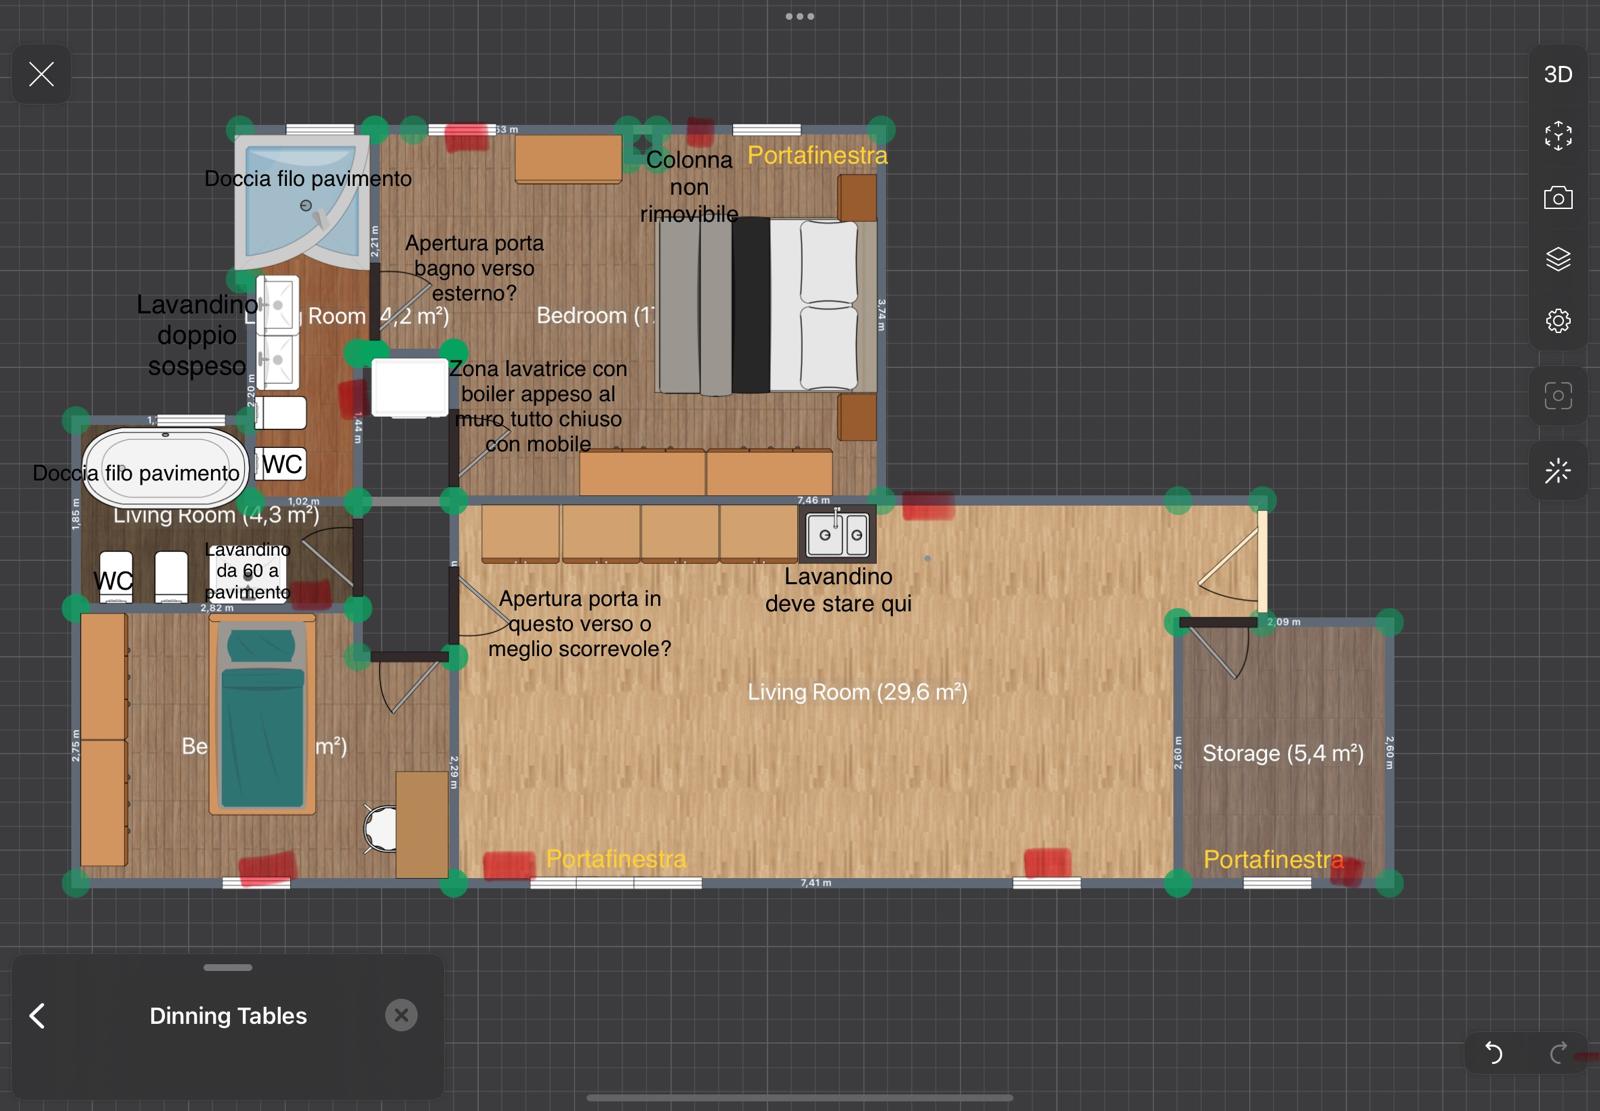1600x1111 pixels.
Task: Click the fit-to-screen focus icon
Action: (1557, 136)
